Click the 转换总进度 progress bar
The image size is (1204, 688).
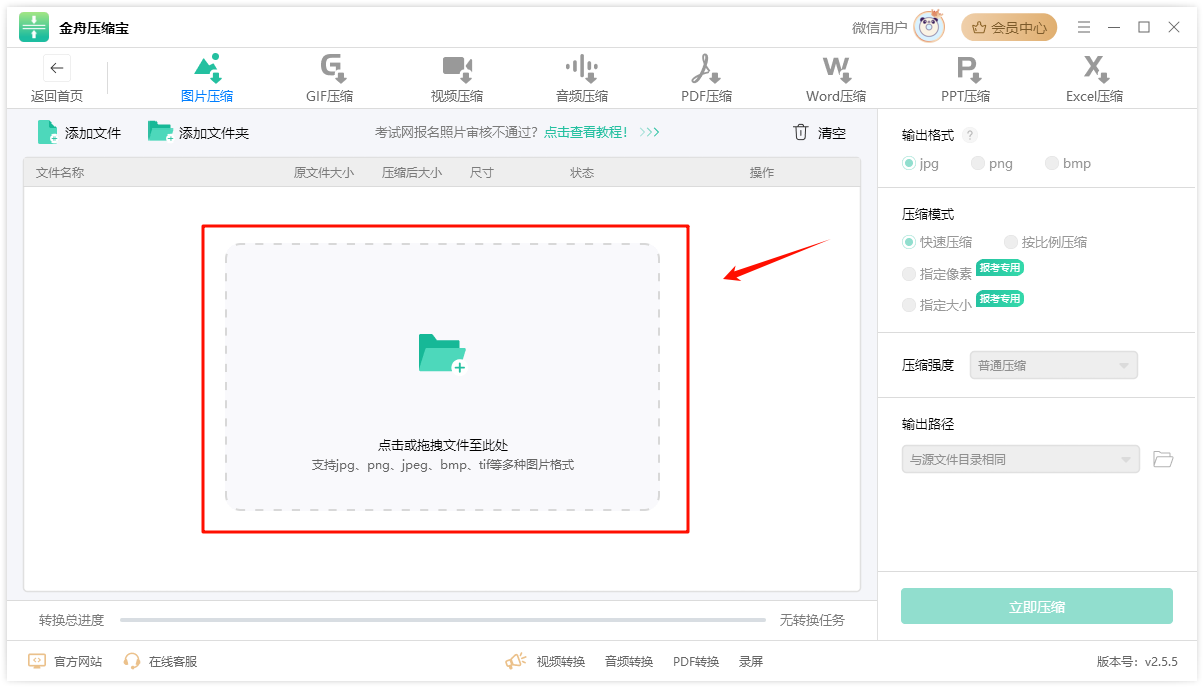point(443,620)
